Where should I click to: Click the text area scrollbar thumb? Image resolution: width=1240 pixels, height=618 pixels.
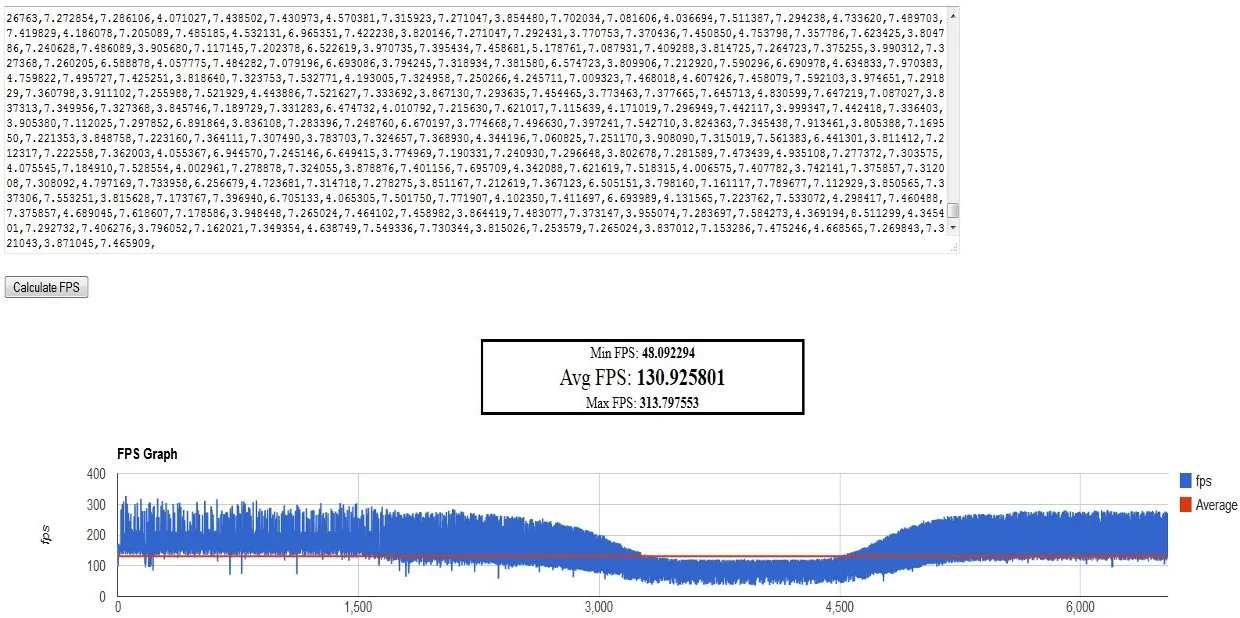pos(954,210)
